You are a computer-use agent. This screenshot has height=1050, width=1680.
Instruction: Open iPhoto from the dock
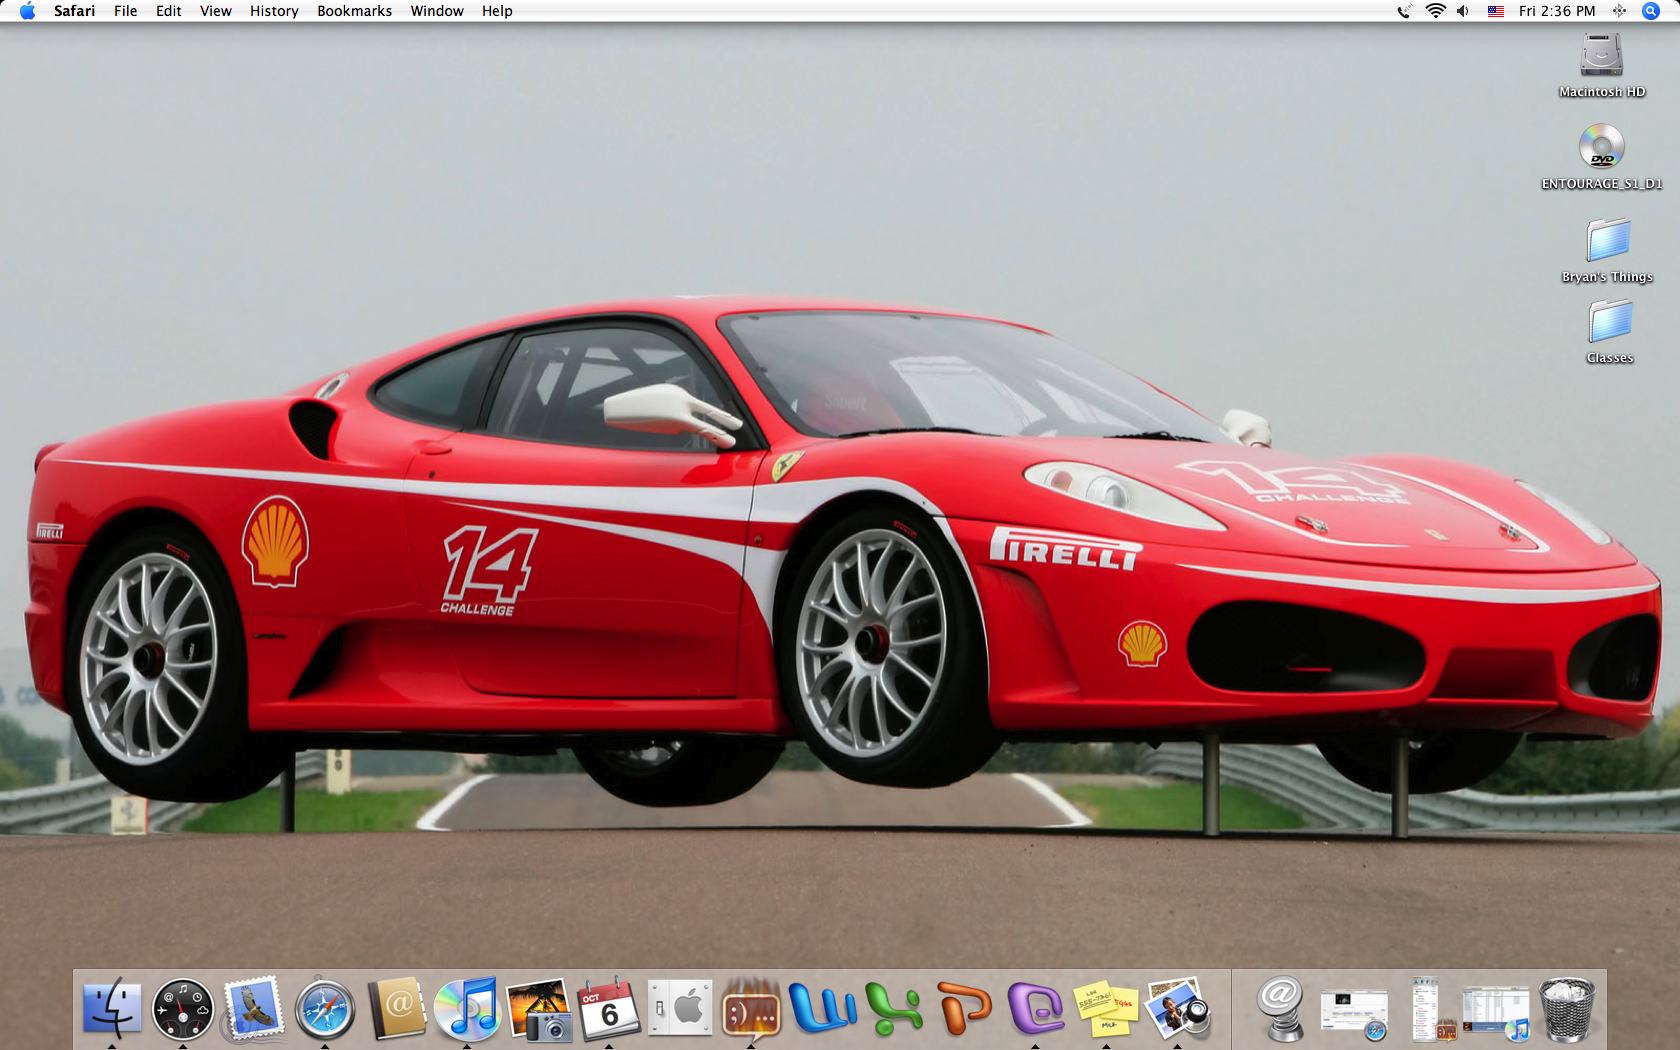(x=539, y=1009)
